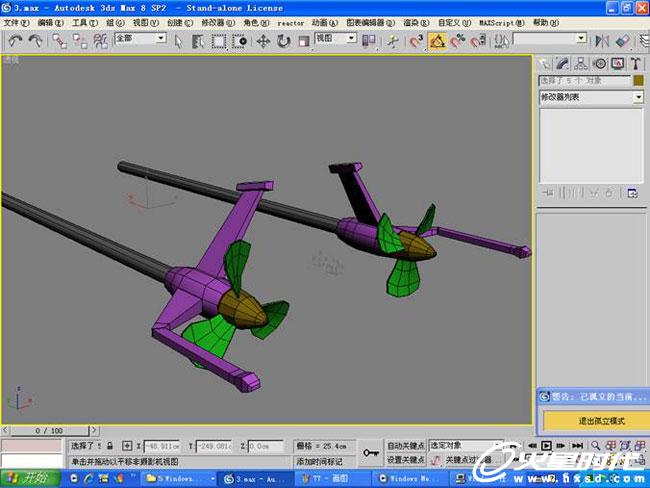The image size is (650, 488).
Task: Click the Go to End playback button
Action: point(577,445)
